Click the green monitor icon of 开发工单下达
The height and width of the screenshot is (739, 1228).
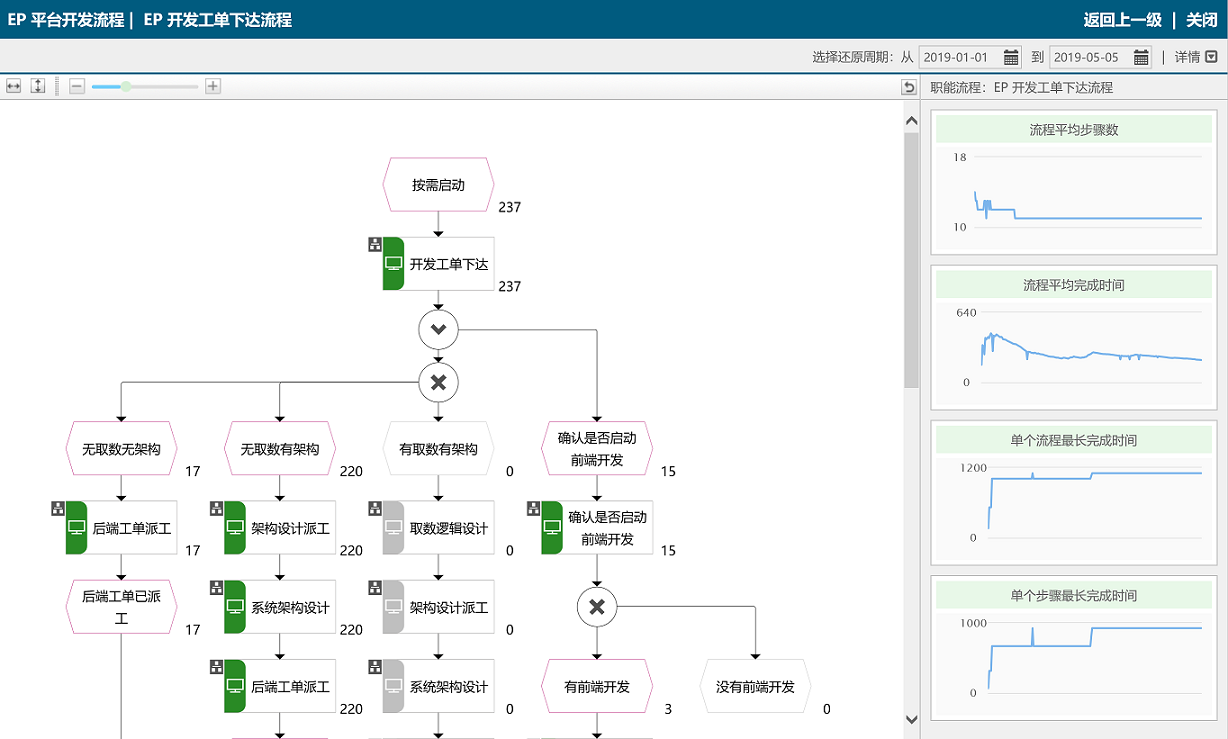[393, 264]
